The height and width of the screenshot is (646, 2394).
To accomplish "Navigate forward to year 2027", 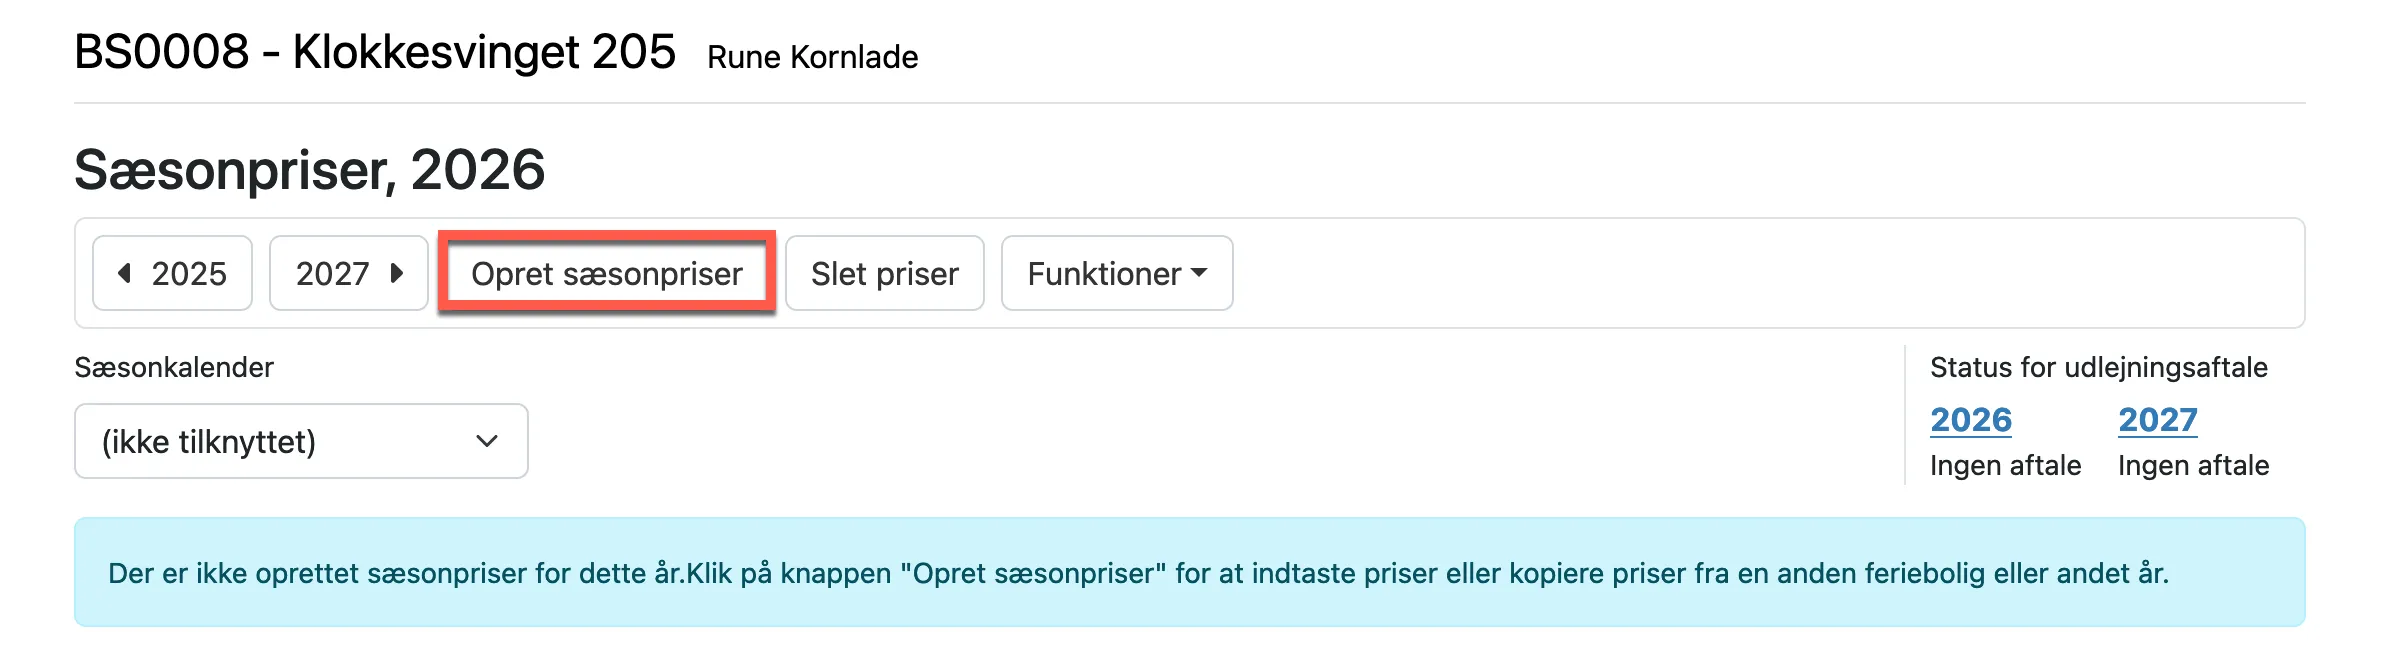I will 348,273.
